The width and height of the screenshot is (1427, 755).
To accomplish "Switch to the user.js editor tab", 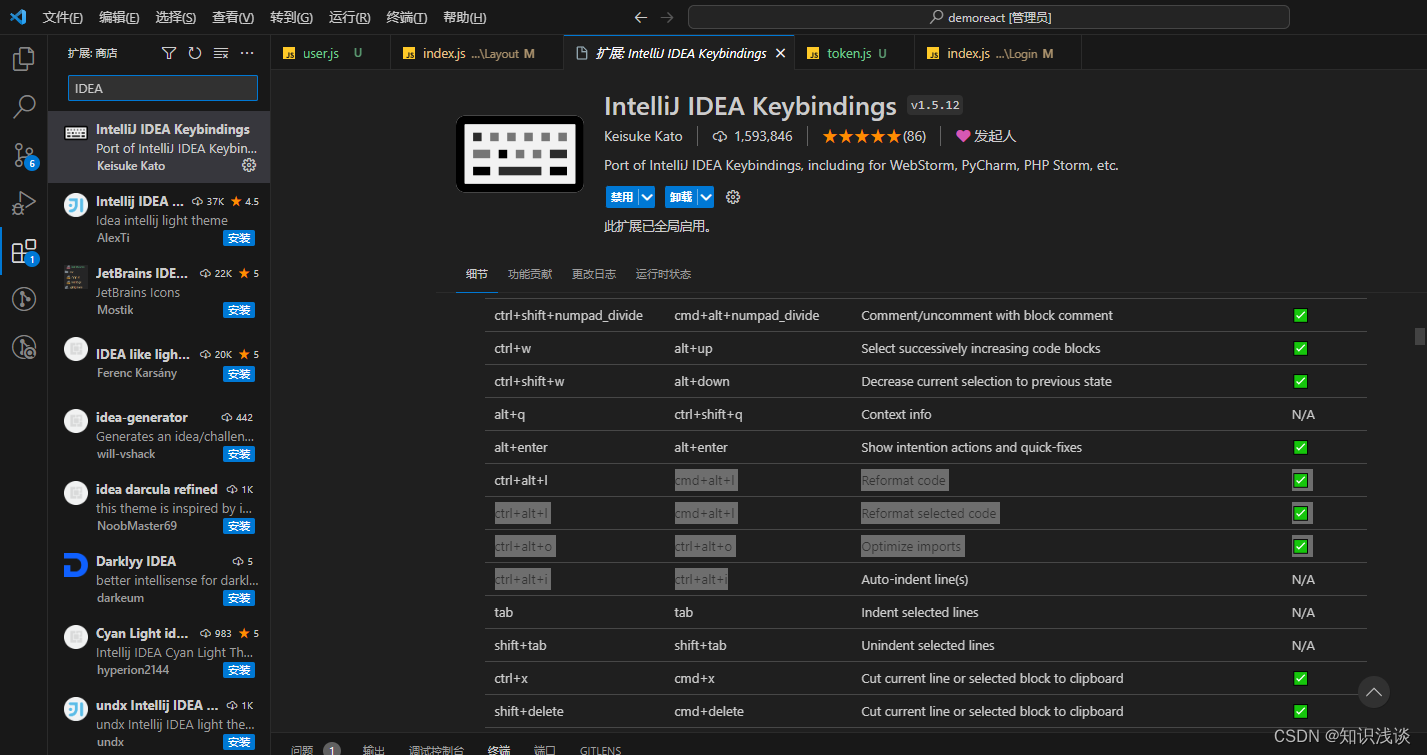I will 330,54.
